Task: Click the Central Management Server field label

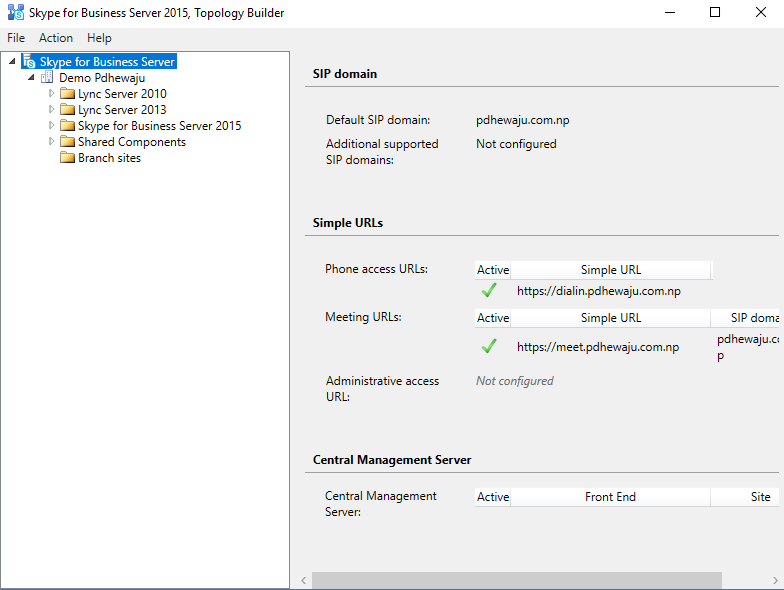Action: point(380,504)
